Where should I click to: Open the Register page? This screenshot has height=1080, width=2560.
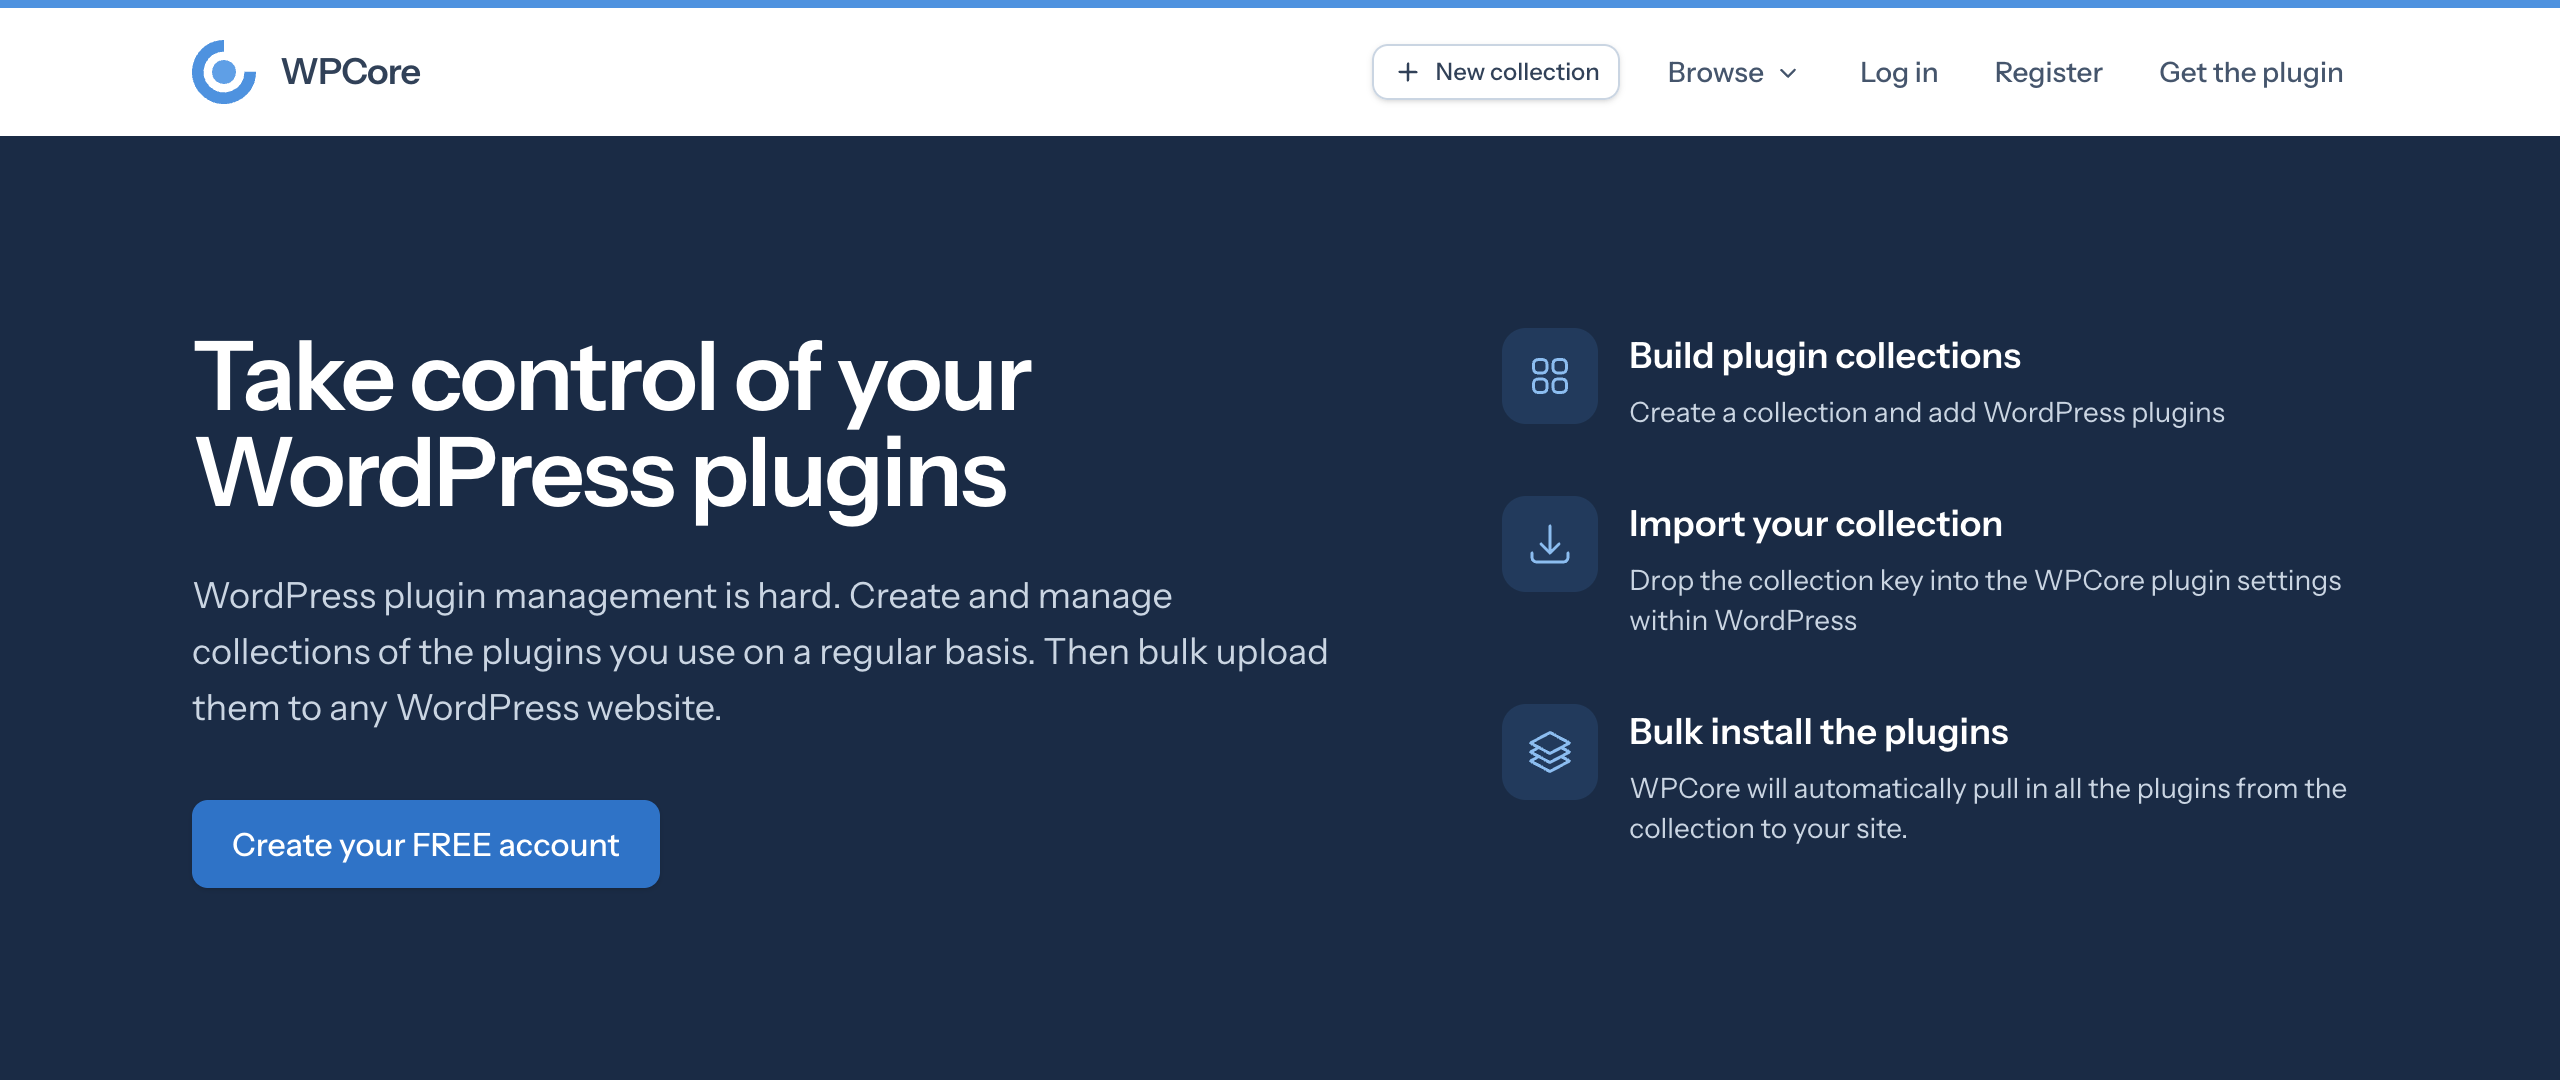2048,72
